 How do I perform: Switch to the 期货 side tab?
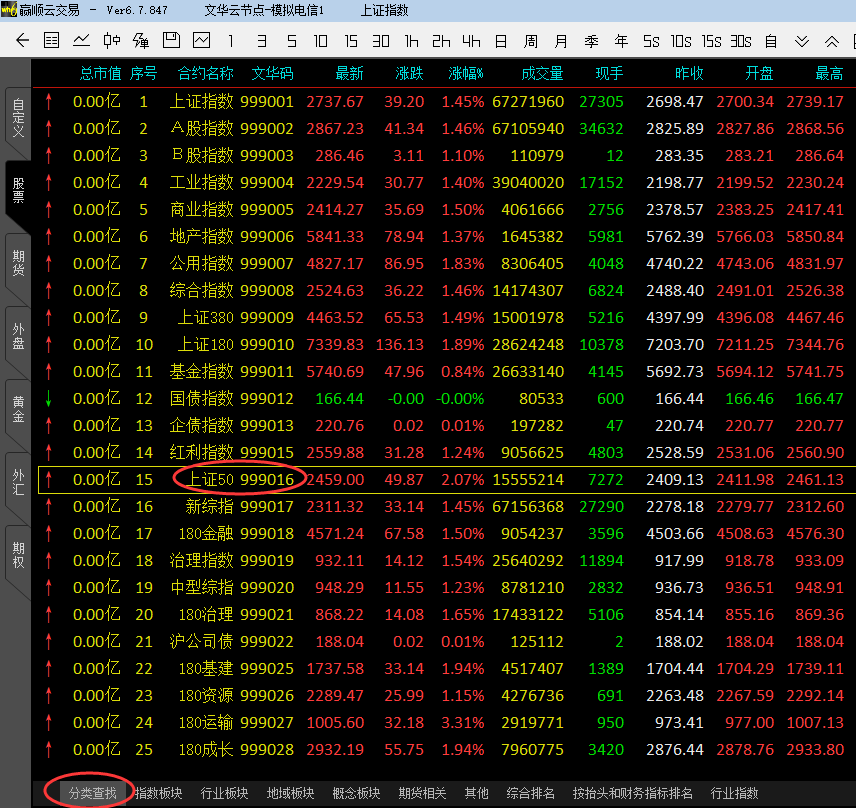pos(18,263)
